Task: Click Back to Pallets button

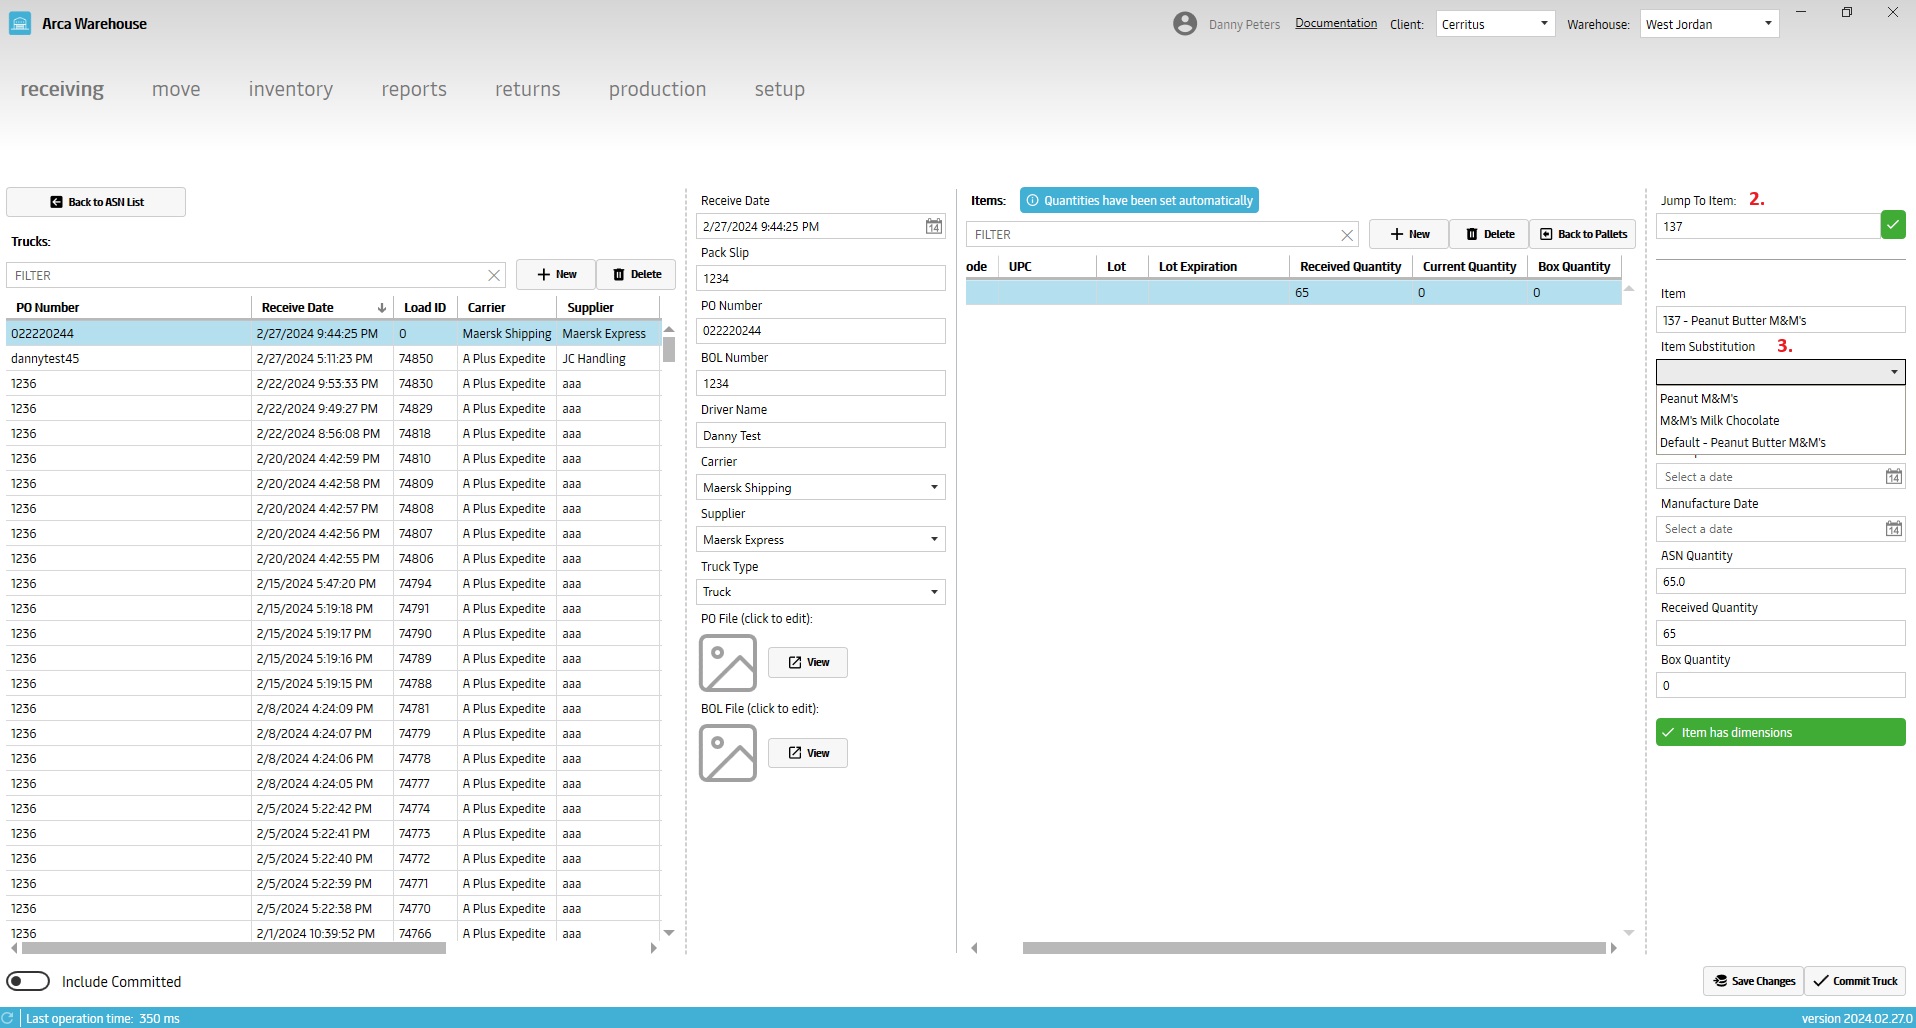Action: tap(1583, 234)
